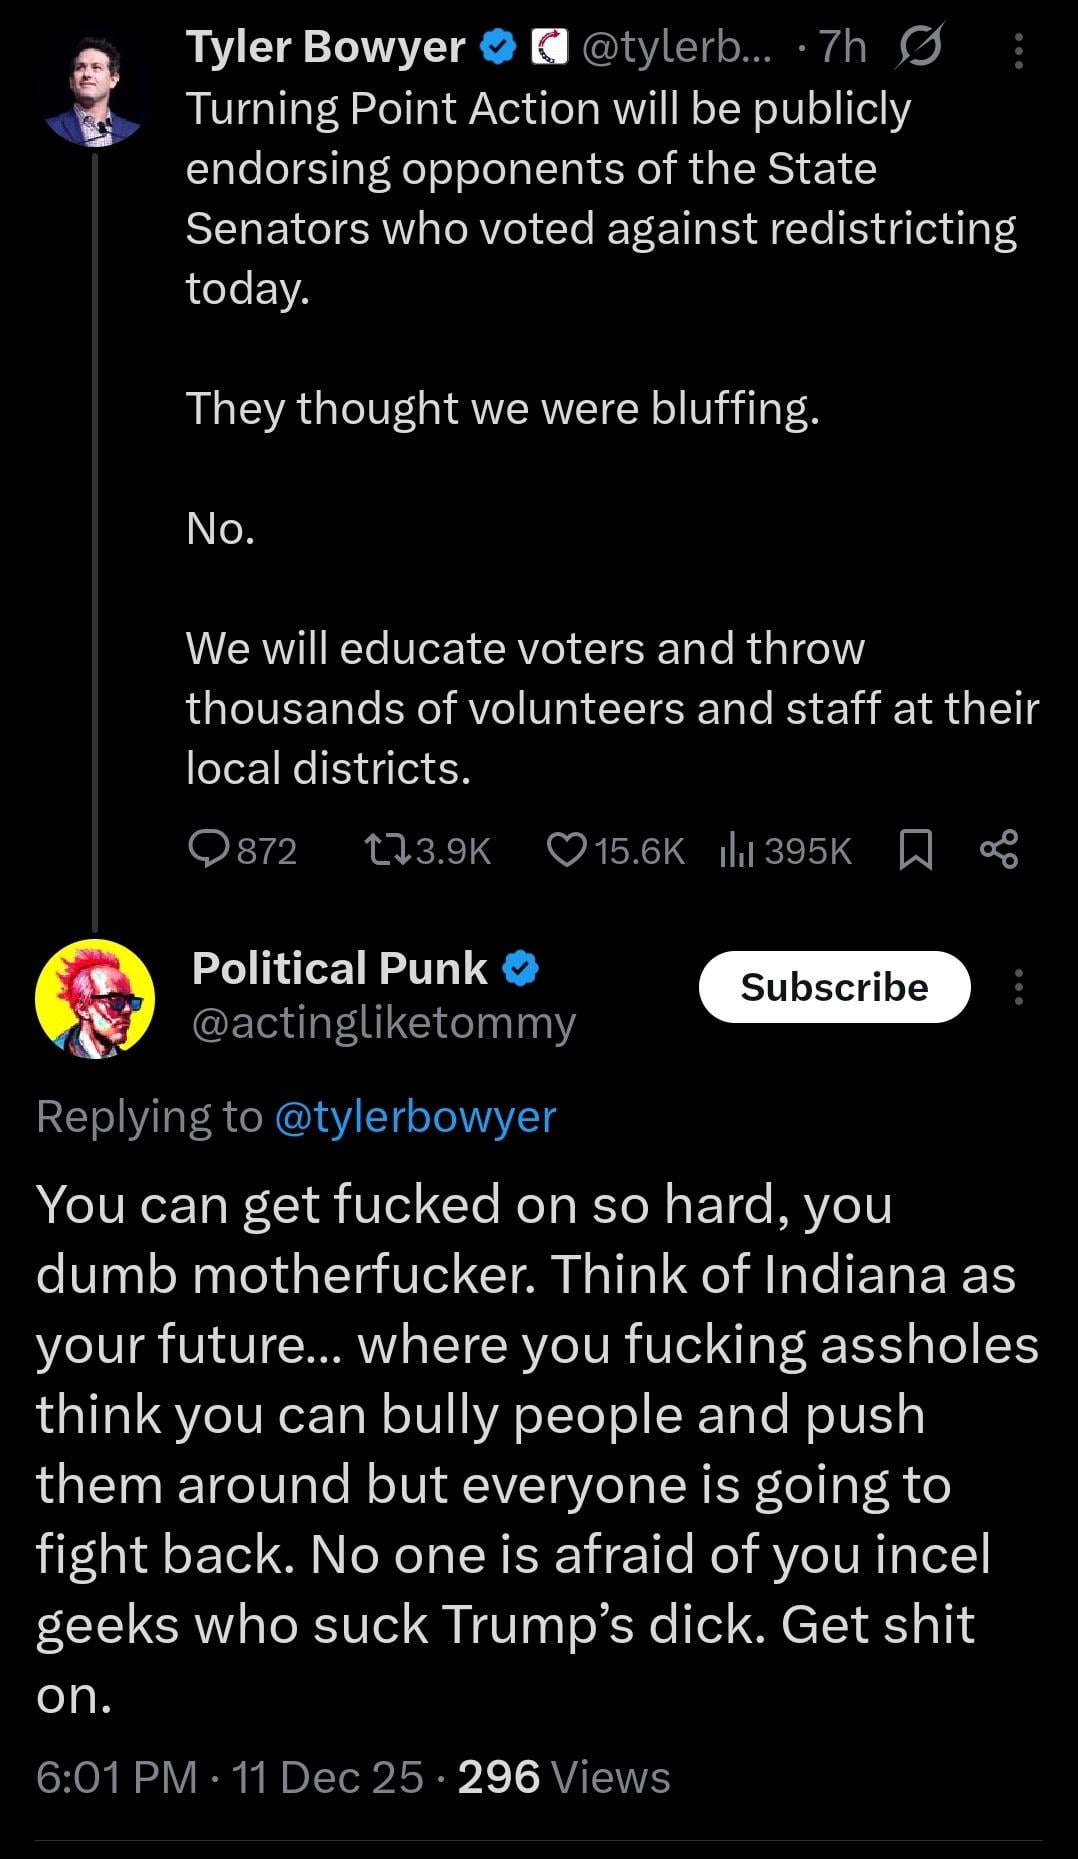Click the affiliate badge beside Tyler Bowyer
Viewport: 1078px width, 1859px height.
[x=548, y=47]
